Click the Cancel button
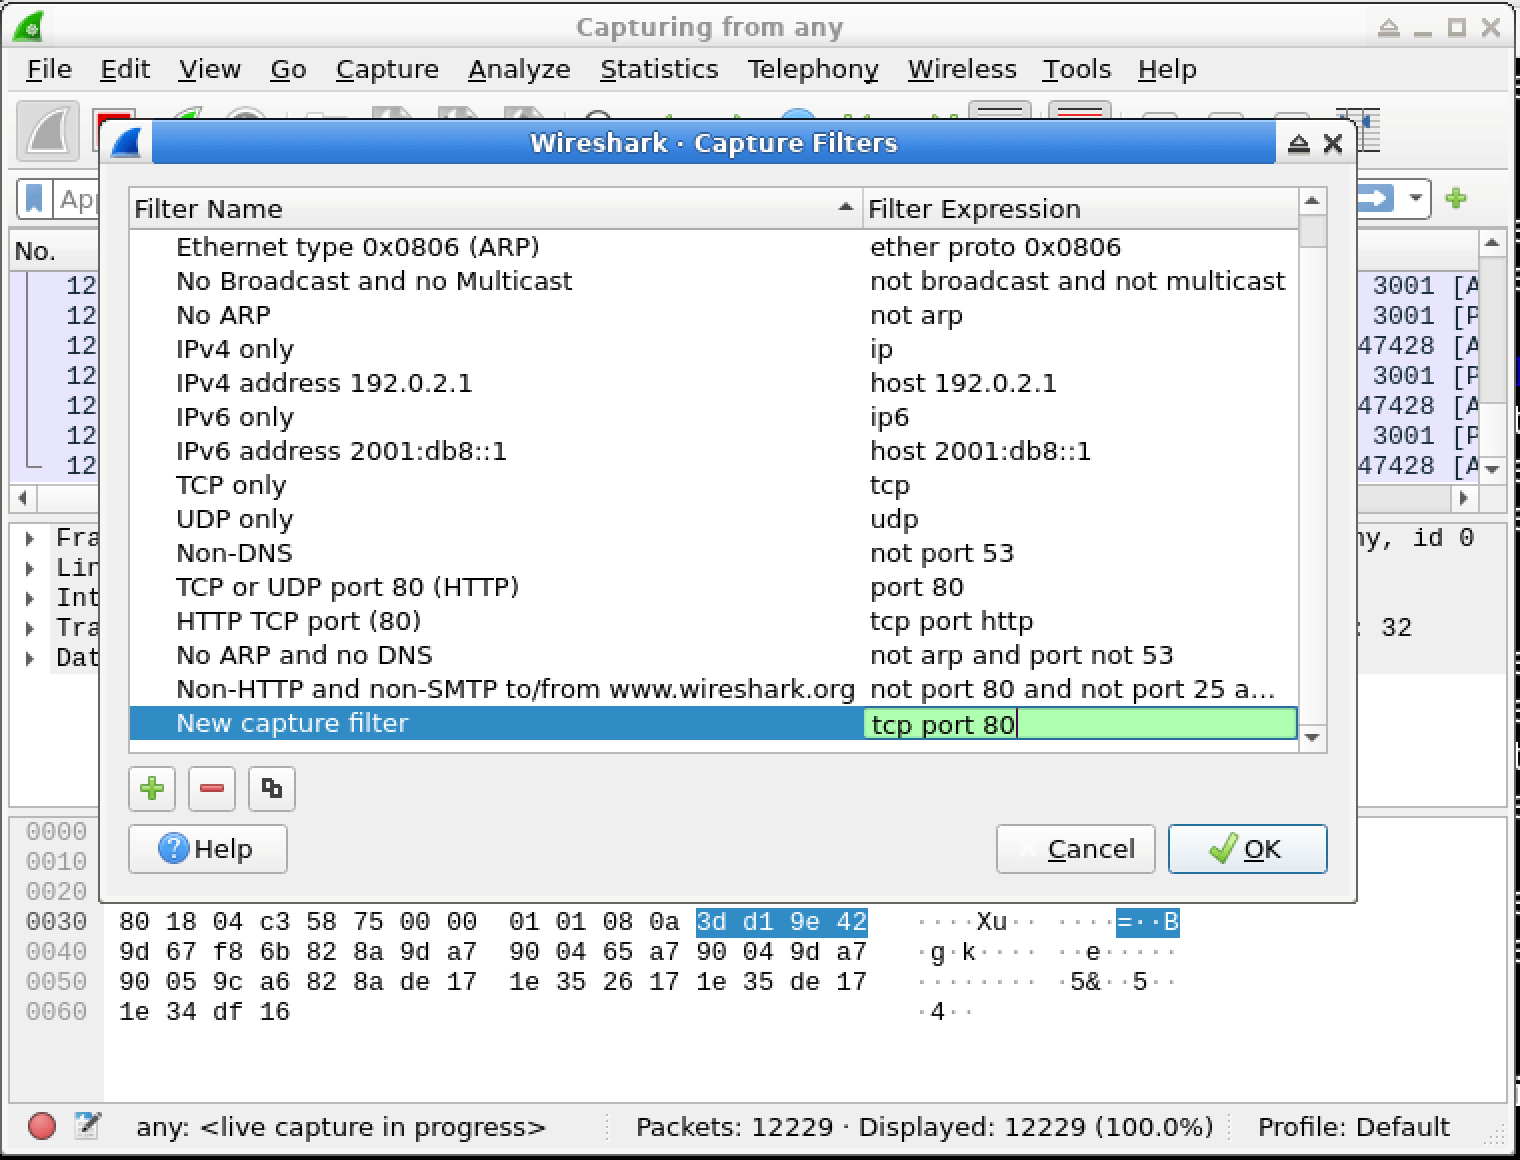The image size is (1520, 1160). click(x=1075, y=849)
